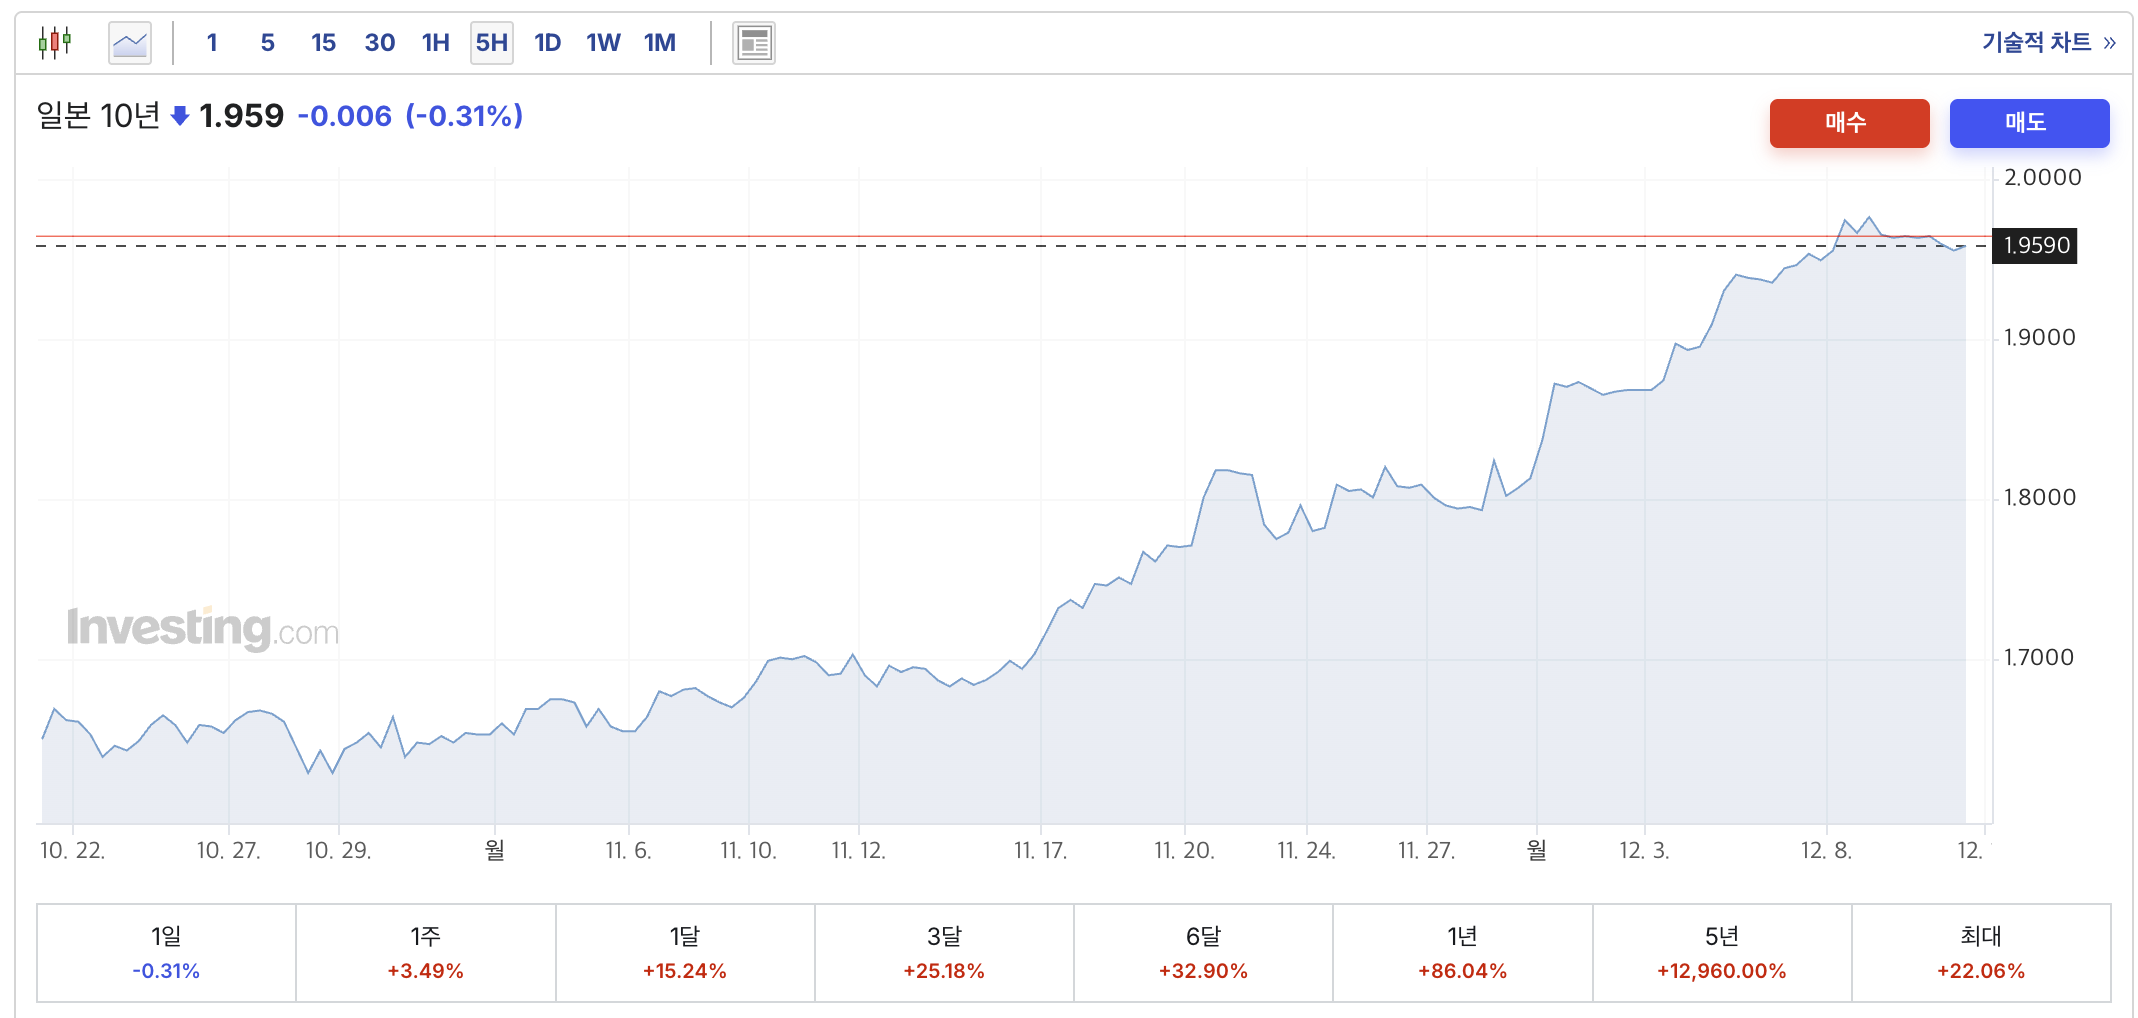Select the area line chart icon
The image size is (2138, 1018).
coord(130,43)
